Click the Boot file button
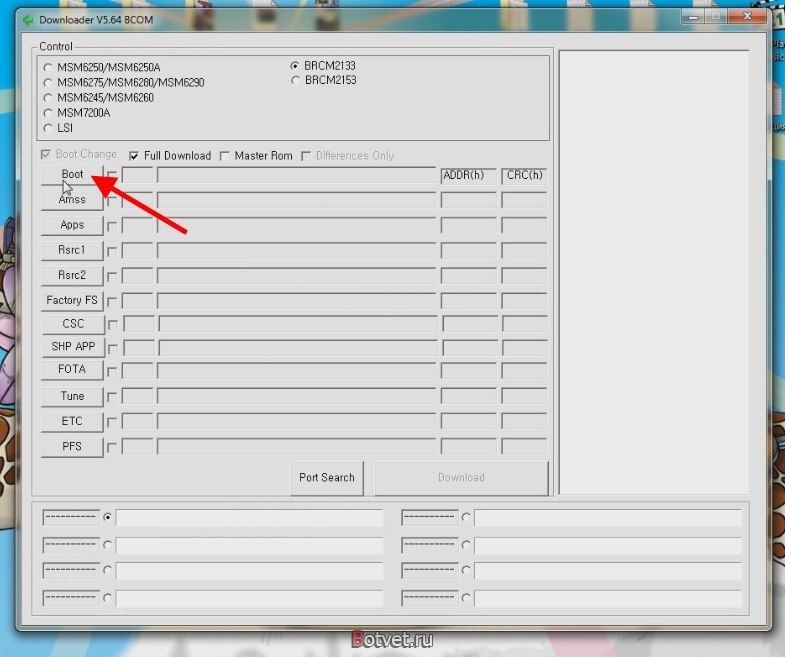Image resolution: width=785 pixels, height=657 pixels. click(x=72, y=175)
